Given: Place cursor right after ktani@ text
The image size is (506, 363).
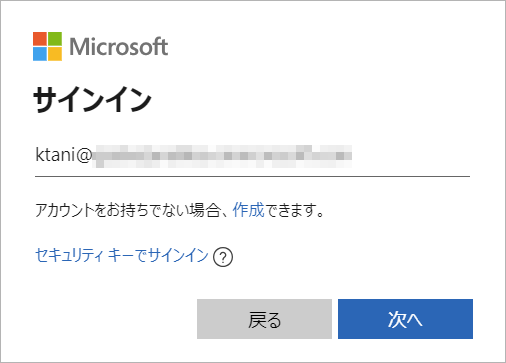Looking at the screenshot, I should [92, 155].
